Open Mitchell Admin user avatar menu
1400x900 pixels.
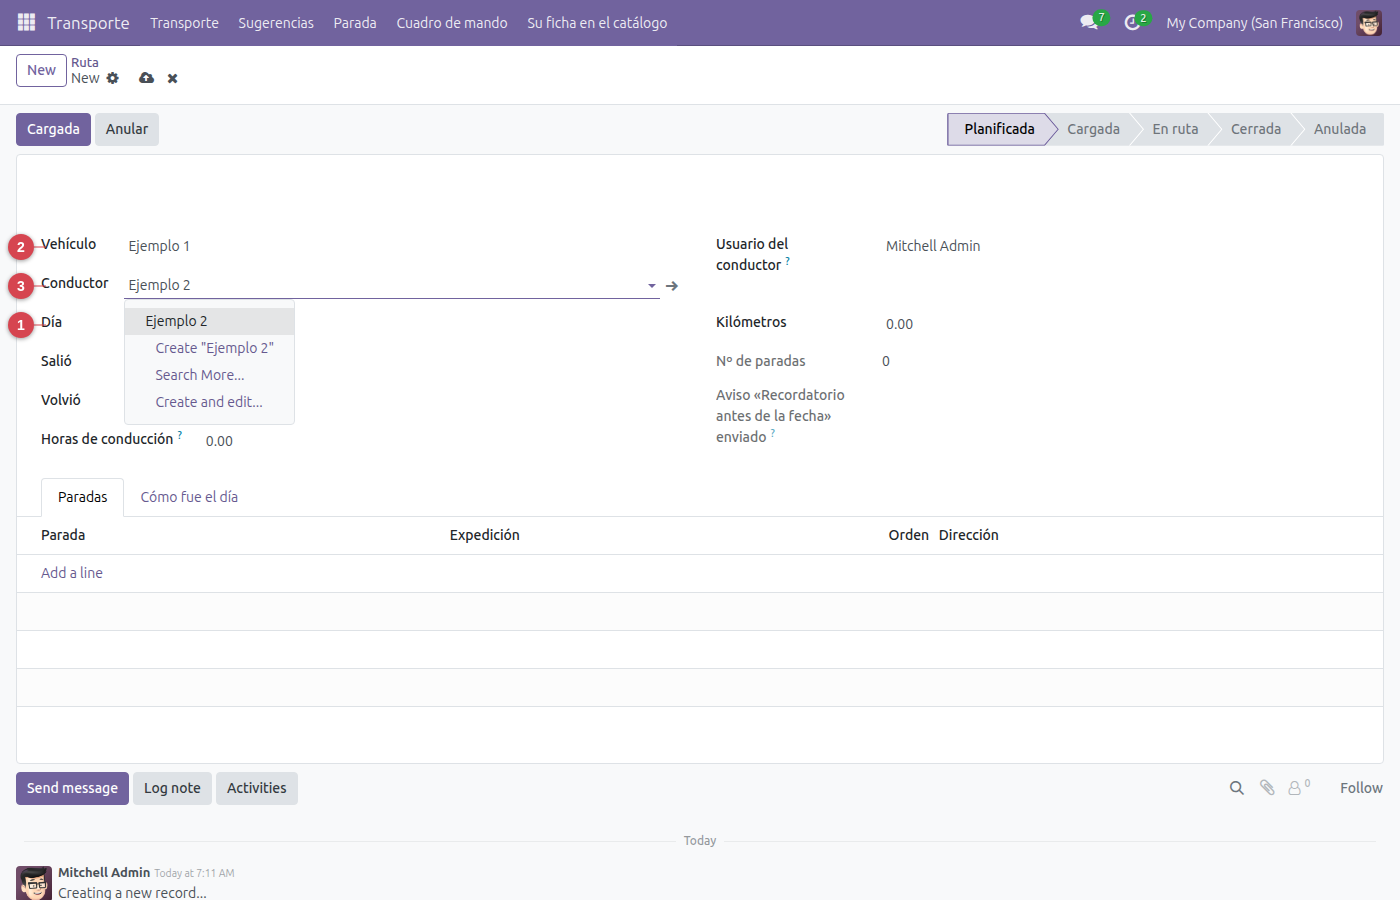1369,22
